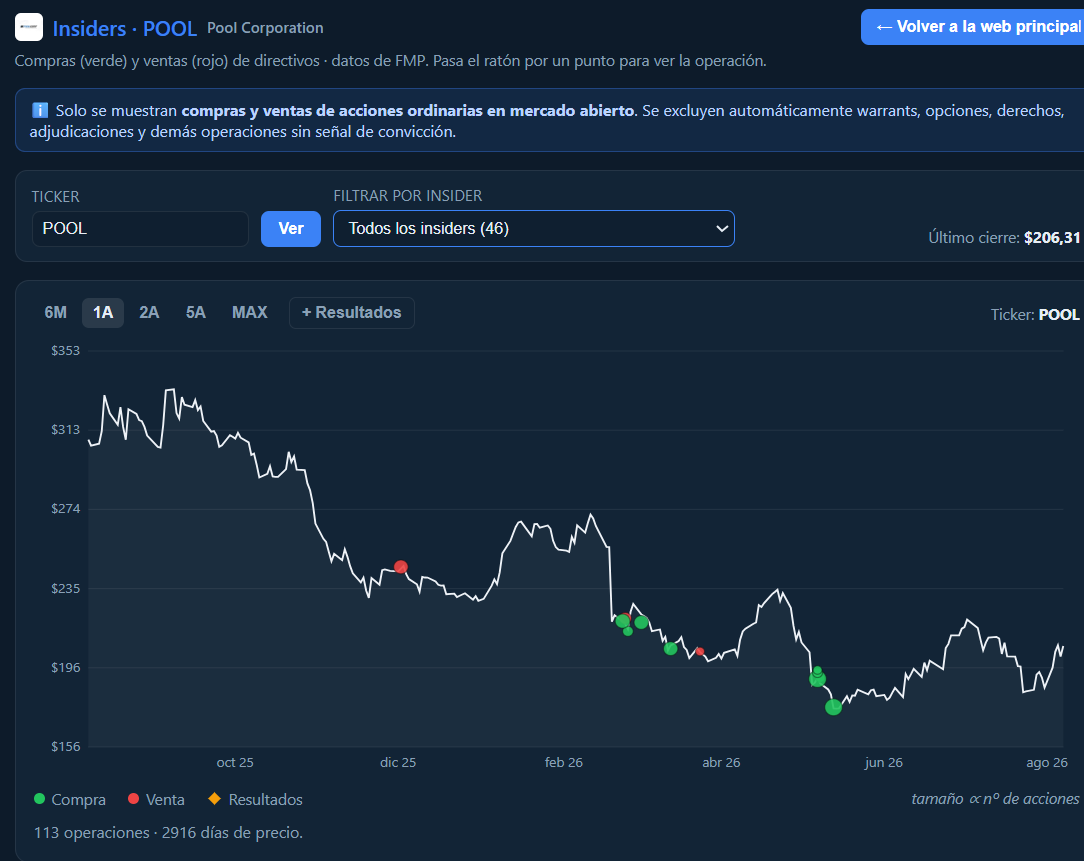This screenshot has width=1084, height=861.
Task: Show the MAX price history
Action: coord(250,313)
